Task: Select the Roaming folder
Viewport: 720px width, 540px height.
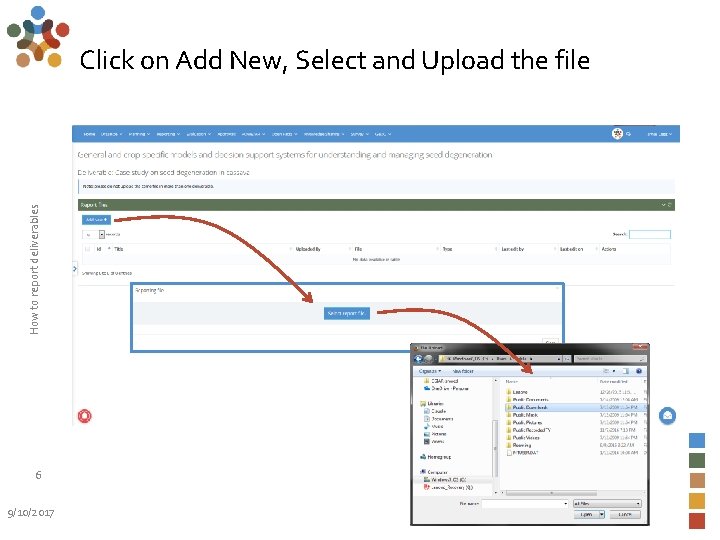Action: pos(518,445)
